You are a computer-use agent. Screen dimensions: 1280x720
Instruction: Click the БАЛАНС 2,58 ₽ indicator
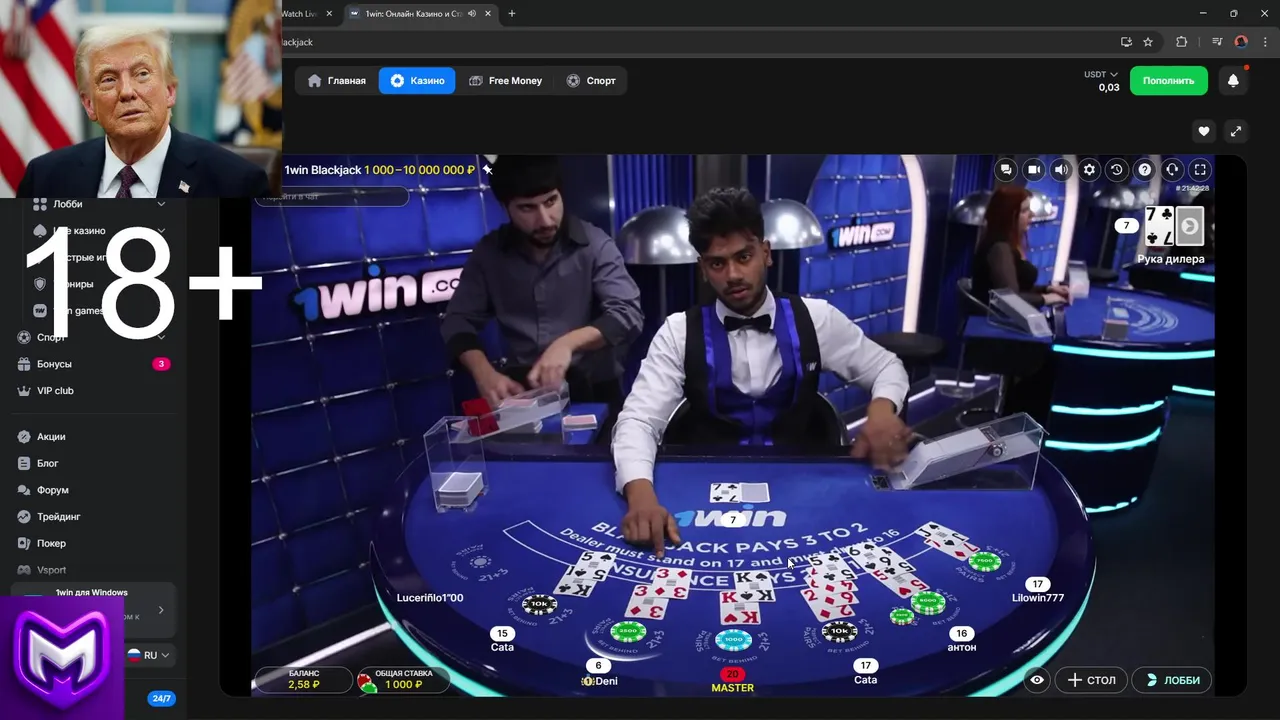pos(304,680)
